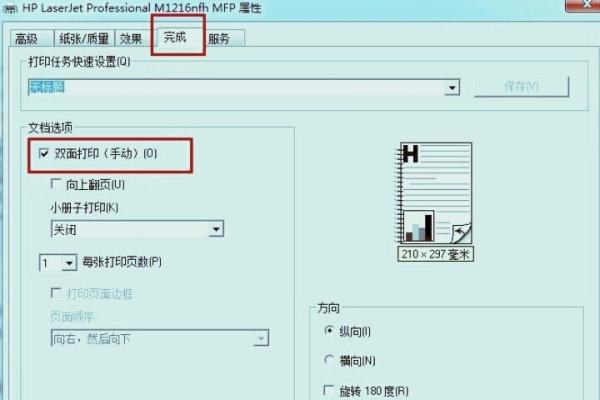Check the 打印页面边框 checkbox
The image size is (600, 400).
click(56, 293)
